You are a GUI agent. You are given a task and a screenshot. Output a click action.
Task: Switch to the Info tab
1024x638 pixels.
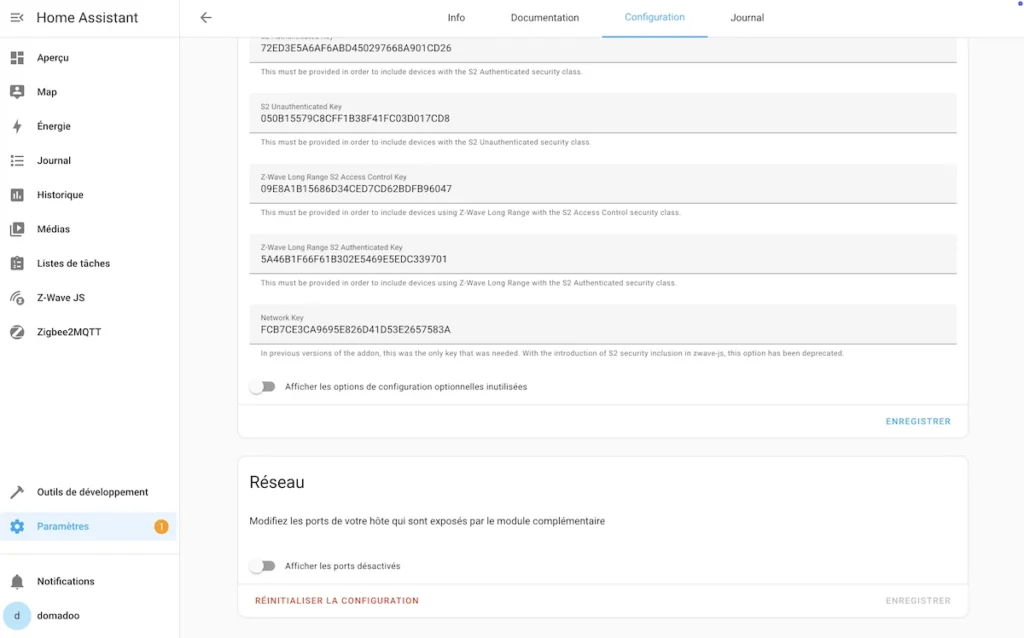(x=456, y=18)
